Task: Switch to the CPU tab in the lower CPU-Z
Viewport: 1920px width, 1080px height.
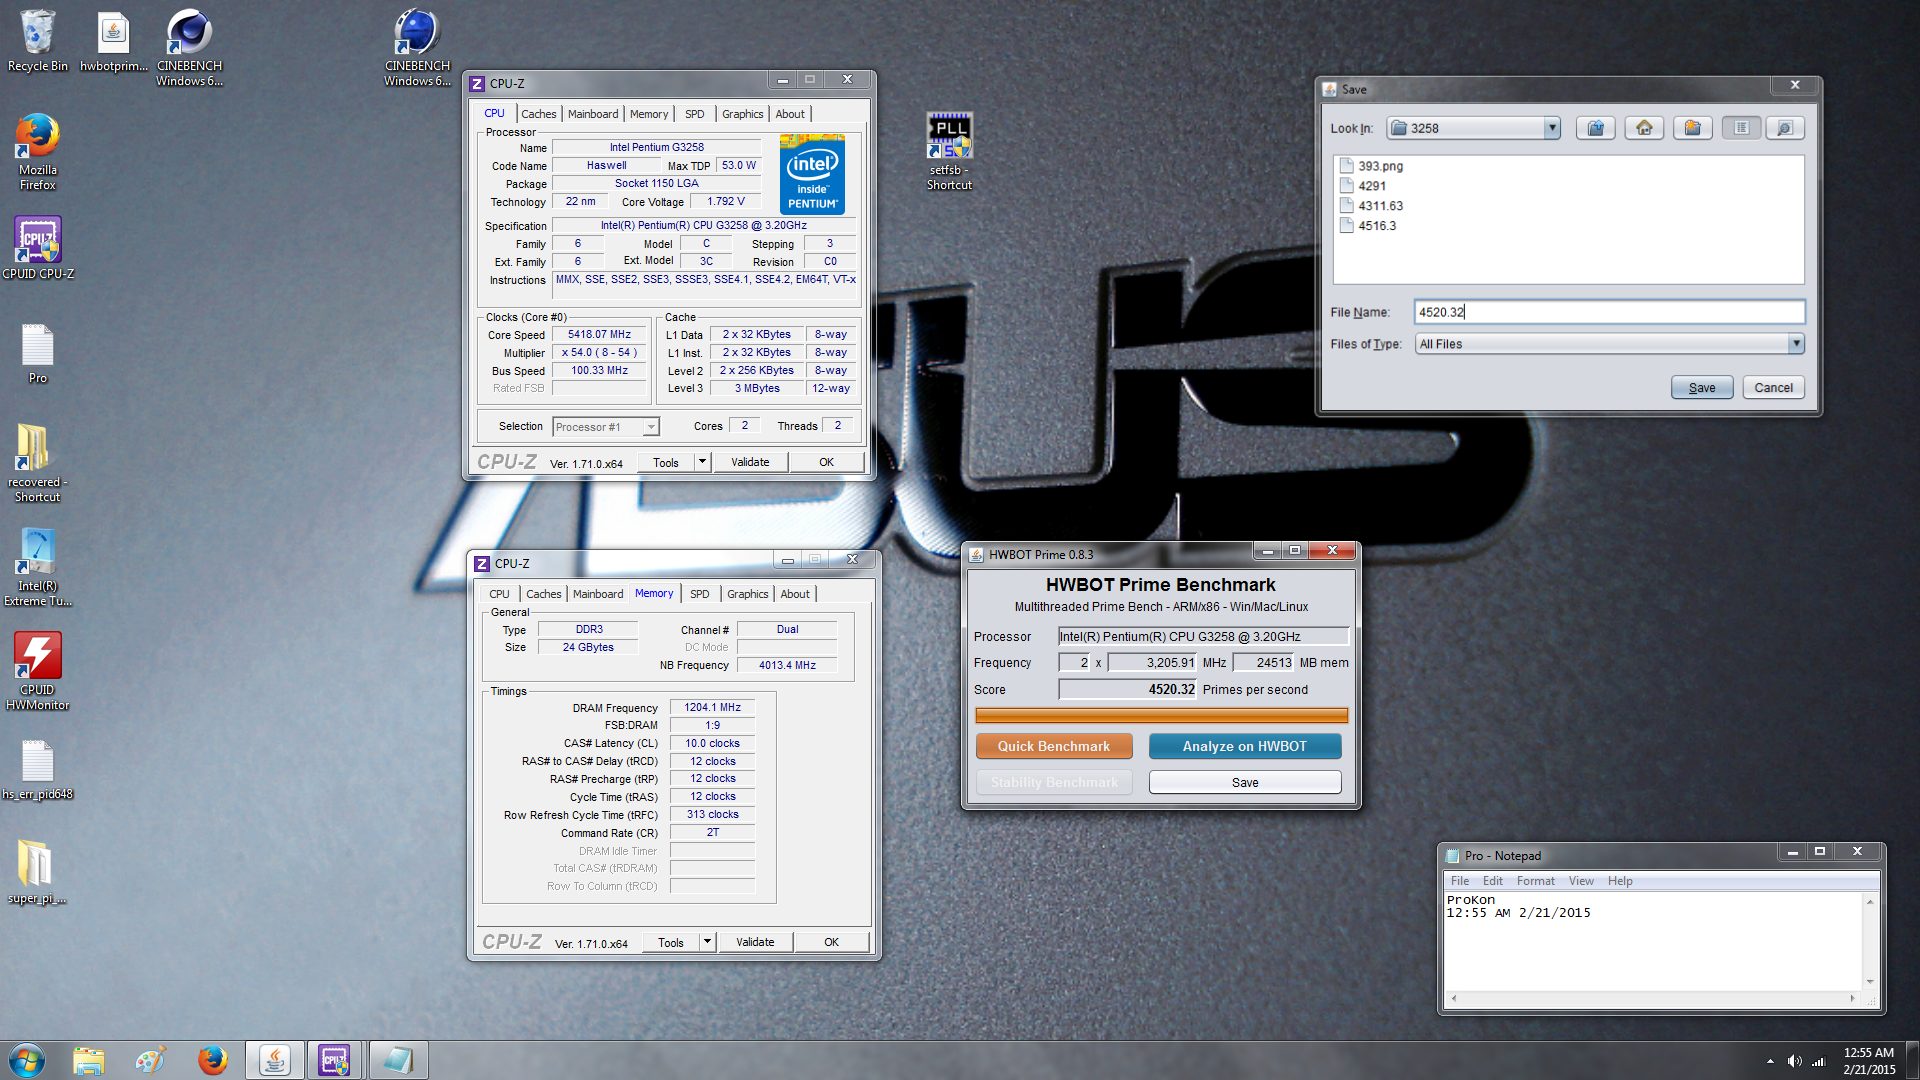Action: coord(499,594)
